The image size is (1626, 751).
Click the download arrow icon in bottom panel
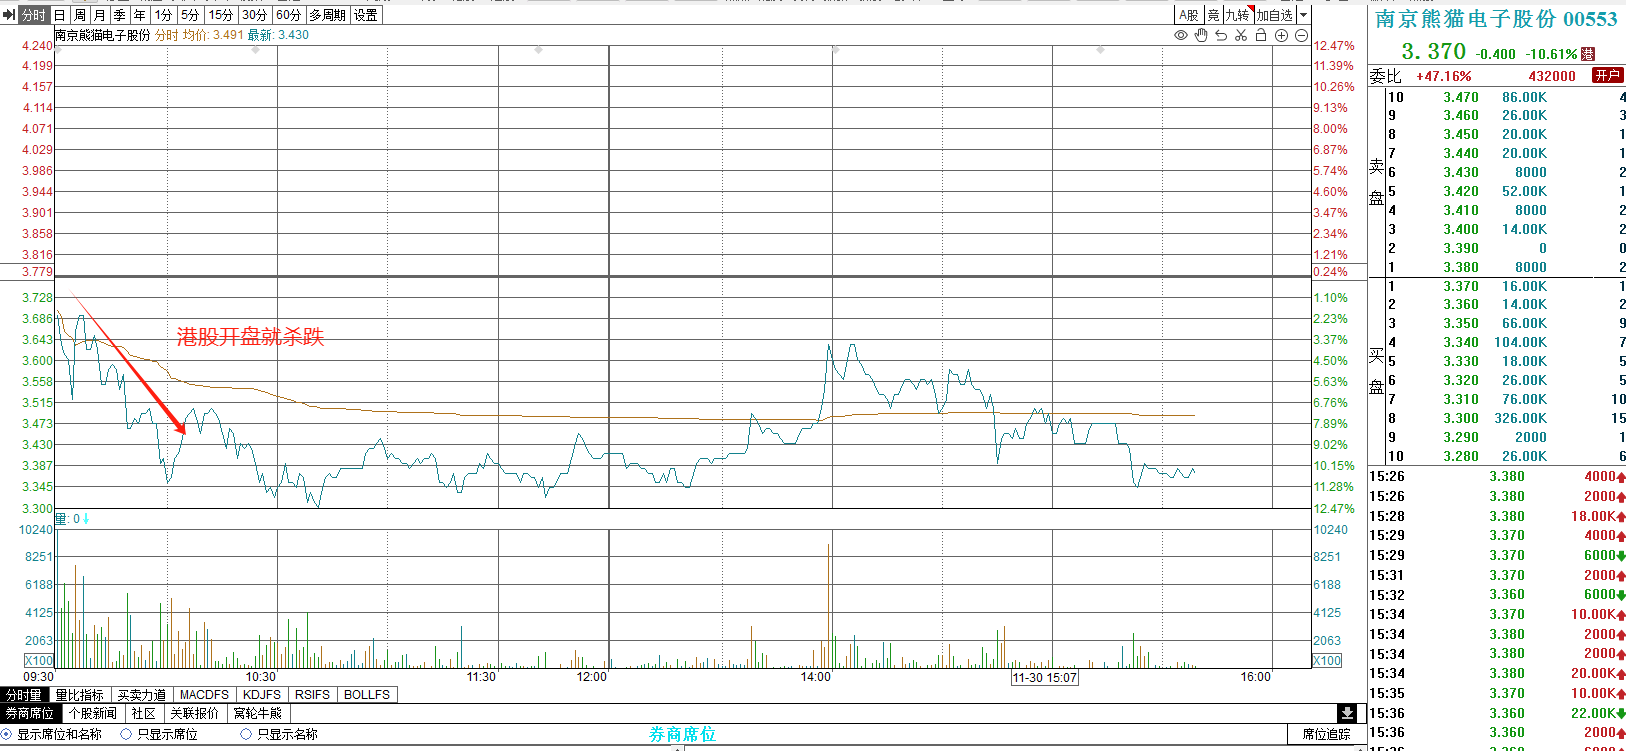tap(1348, 713)
